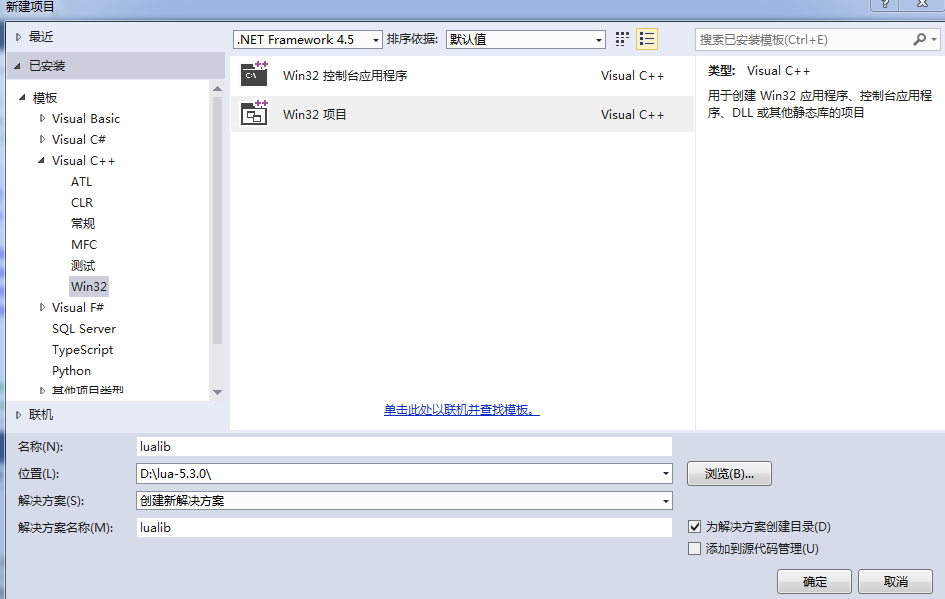Click the 确定 button

coord(814,582)
